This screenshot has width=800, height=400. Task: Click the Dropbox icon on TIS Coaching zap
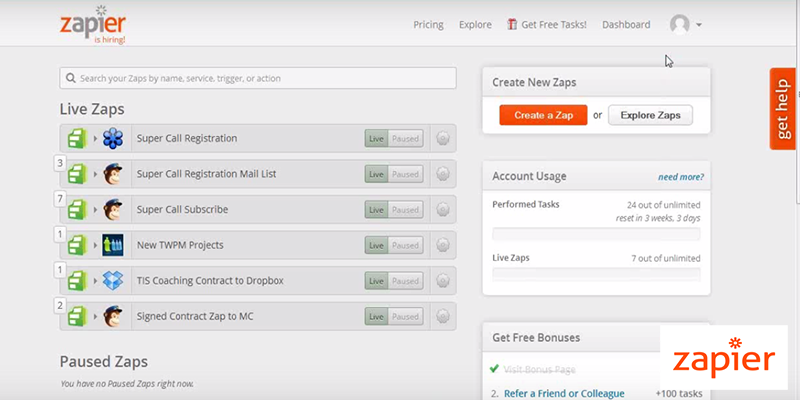[x=113, y=281]
